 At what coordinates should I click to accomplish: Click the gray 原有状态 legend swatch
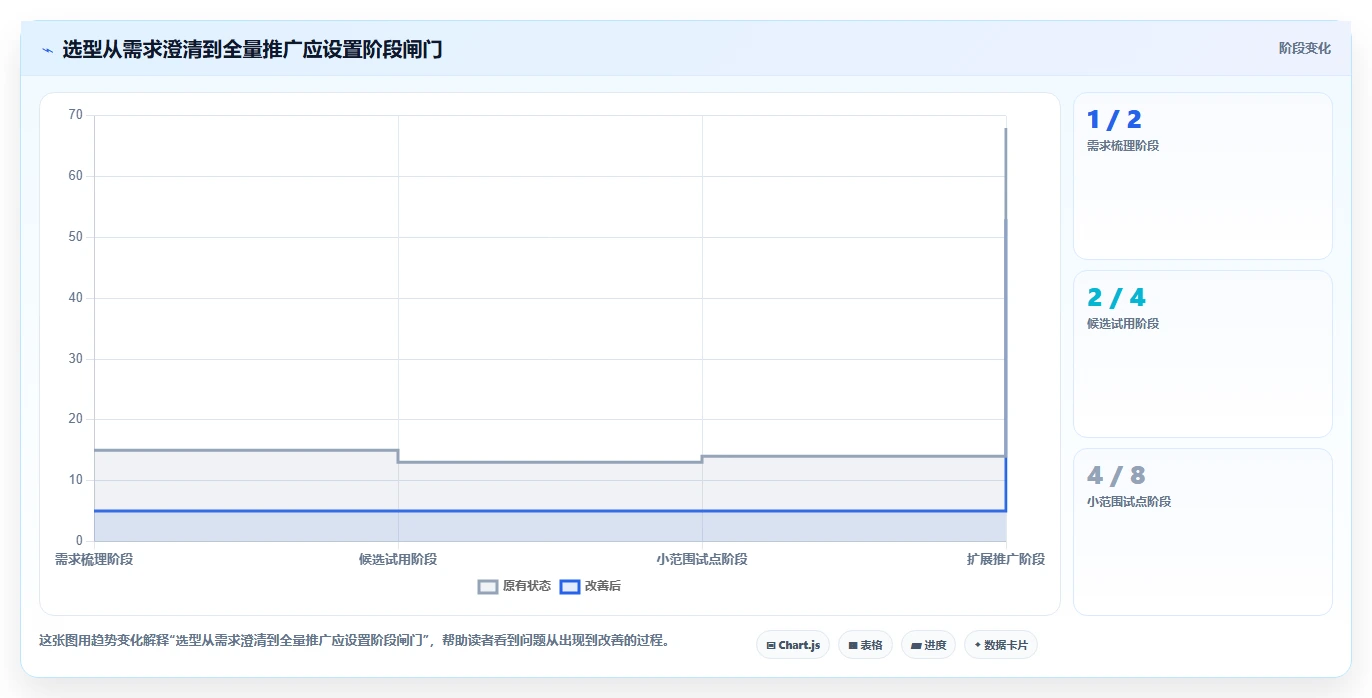click(488, 587)
